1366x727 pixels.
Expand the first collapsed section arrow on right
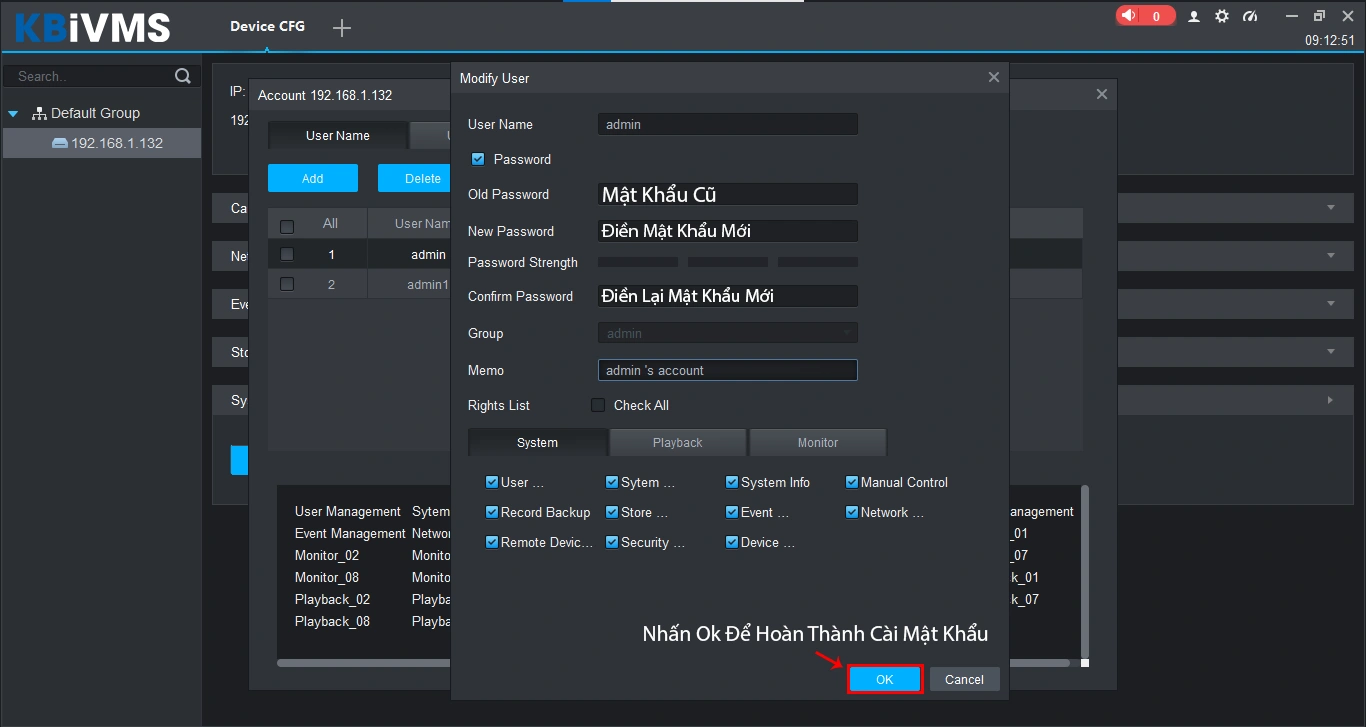1330,207
